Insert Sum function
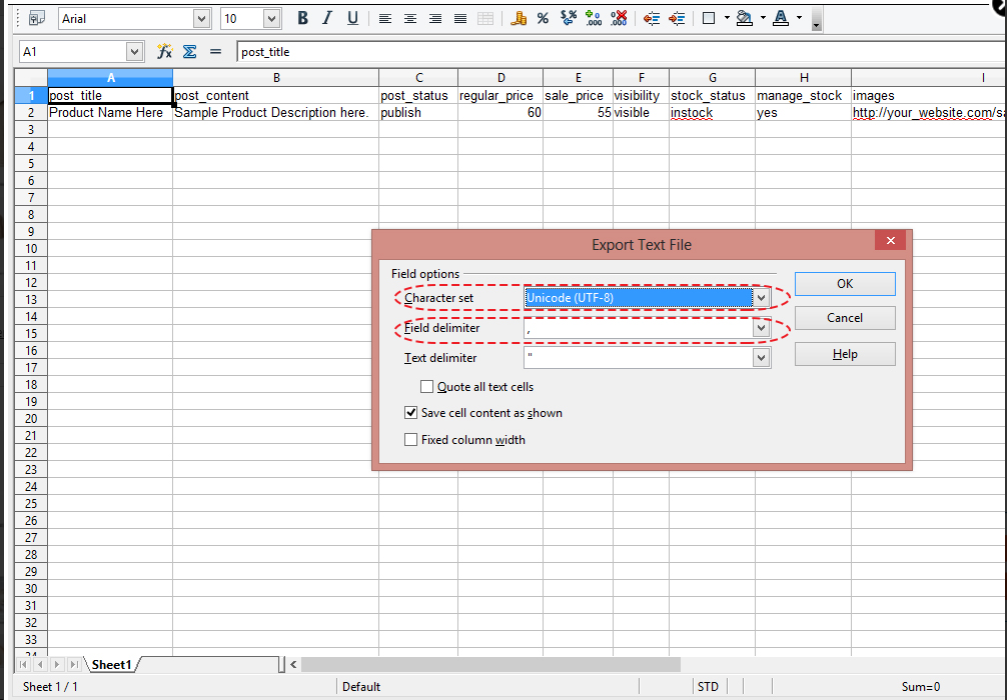The height and width of the screenshot is (700, 1007). [189, 51]
